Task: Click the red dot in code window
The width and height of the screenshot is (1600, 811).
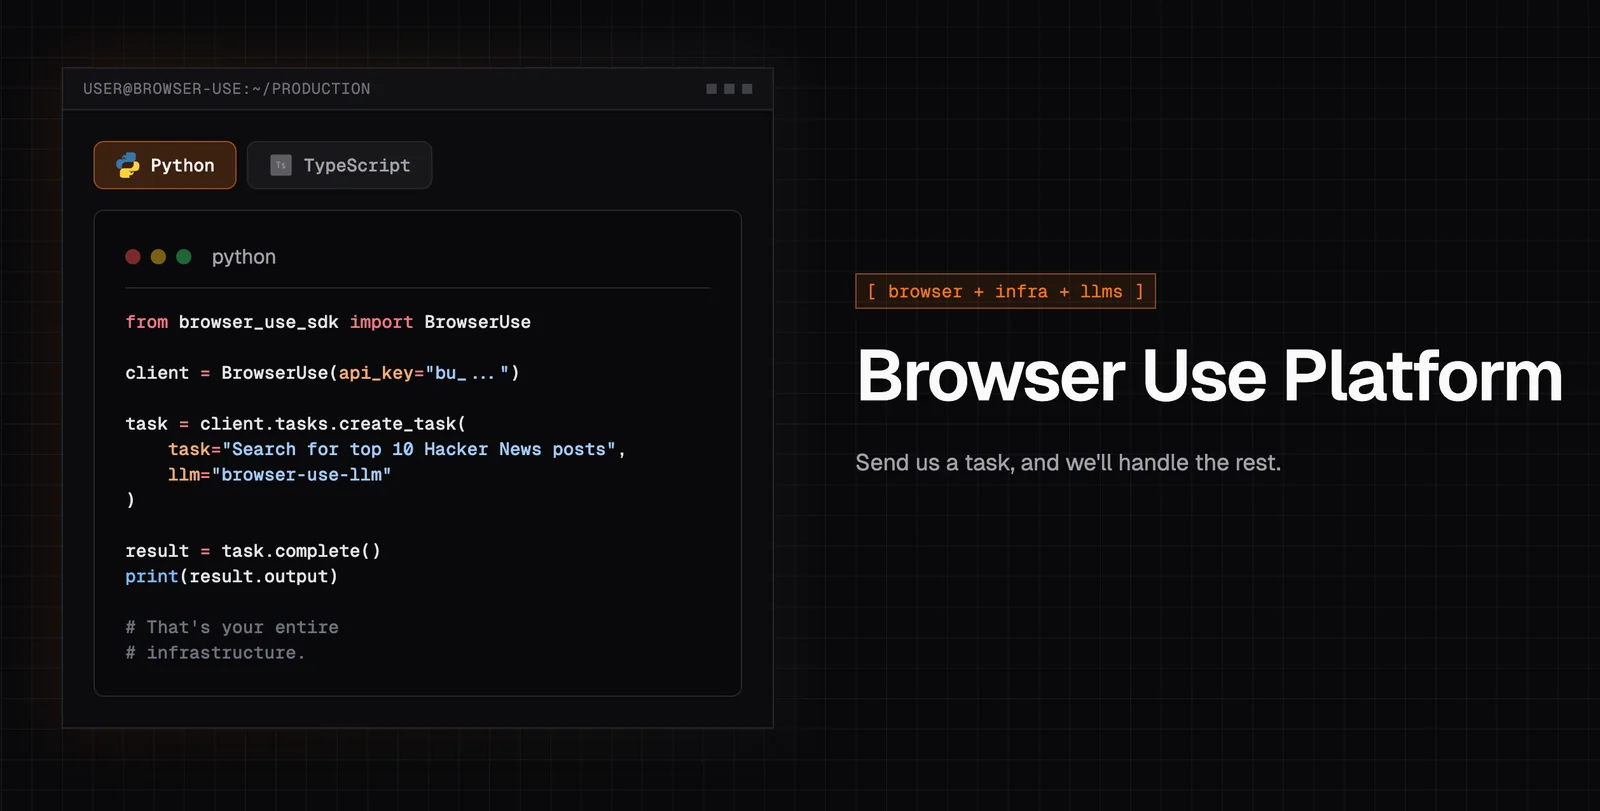Action: (133, 257)
